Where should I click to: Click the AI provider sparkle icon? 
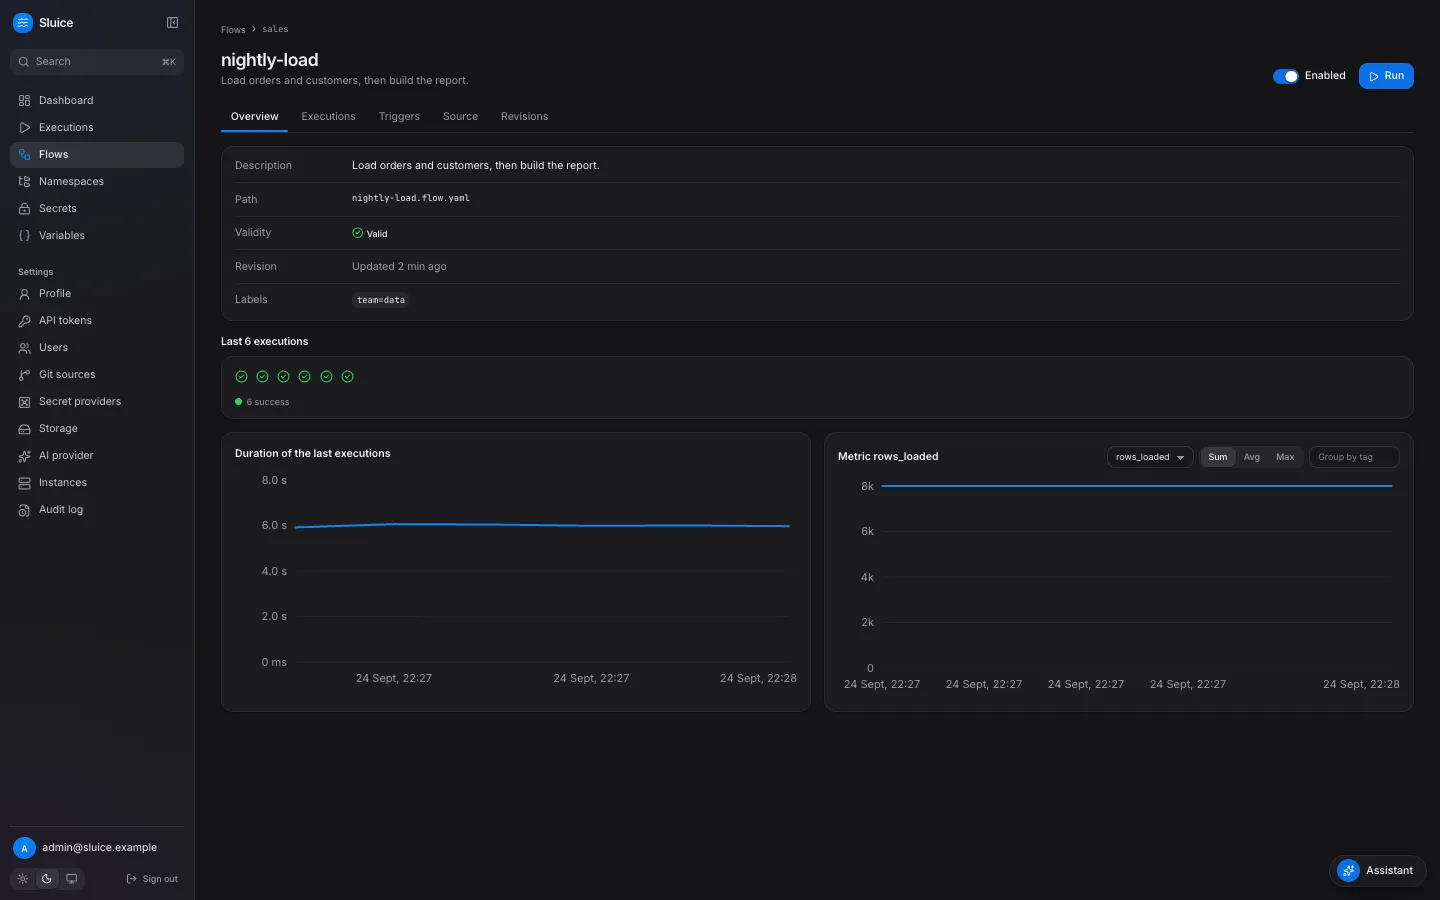(24, 456)
